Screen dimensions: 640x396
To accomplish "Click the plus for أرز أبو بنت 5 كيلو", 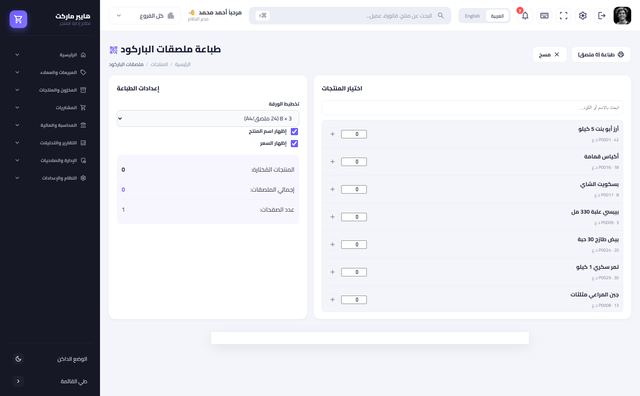I will (332, 134).
